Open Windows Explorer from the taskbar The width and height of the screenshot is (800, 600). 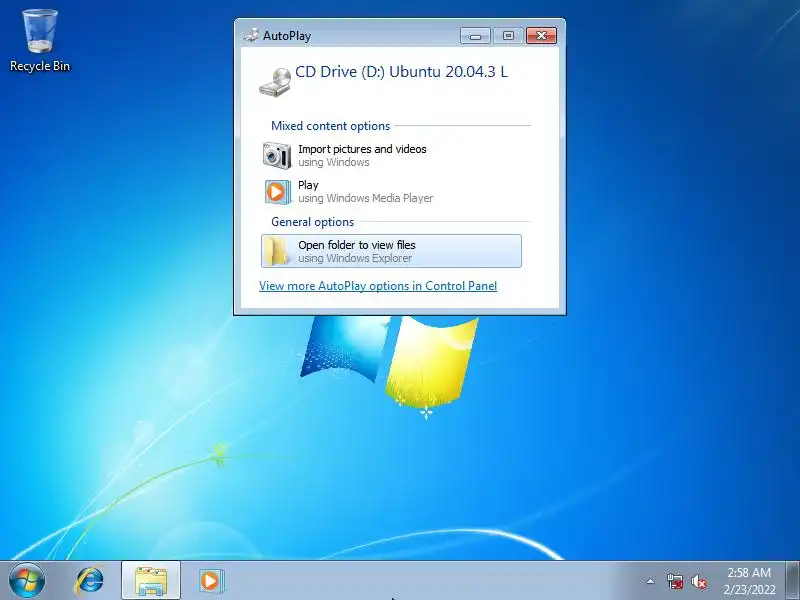(x=151, y=581)
